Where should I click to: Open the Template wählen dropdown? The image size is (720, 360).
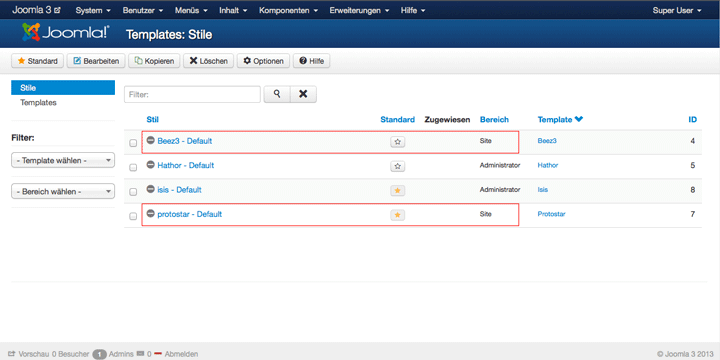pos(63,161)
